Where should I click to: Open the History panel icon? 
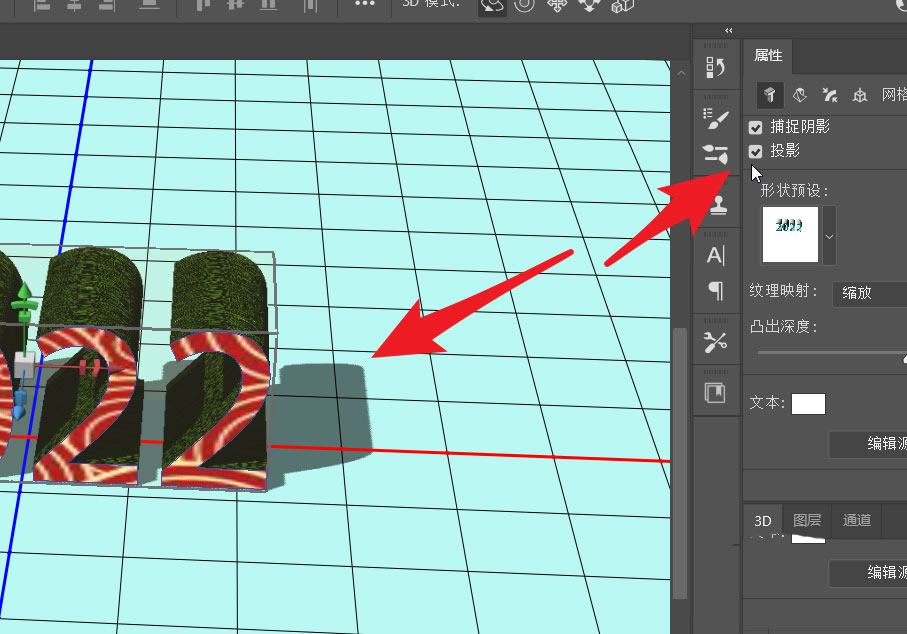(x=716, y=67)
